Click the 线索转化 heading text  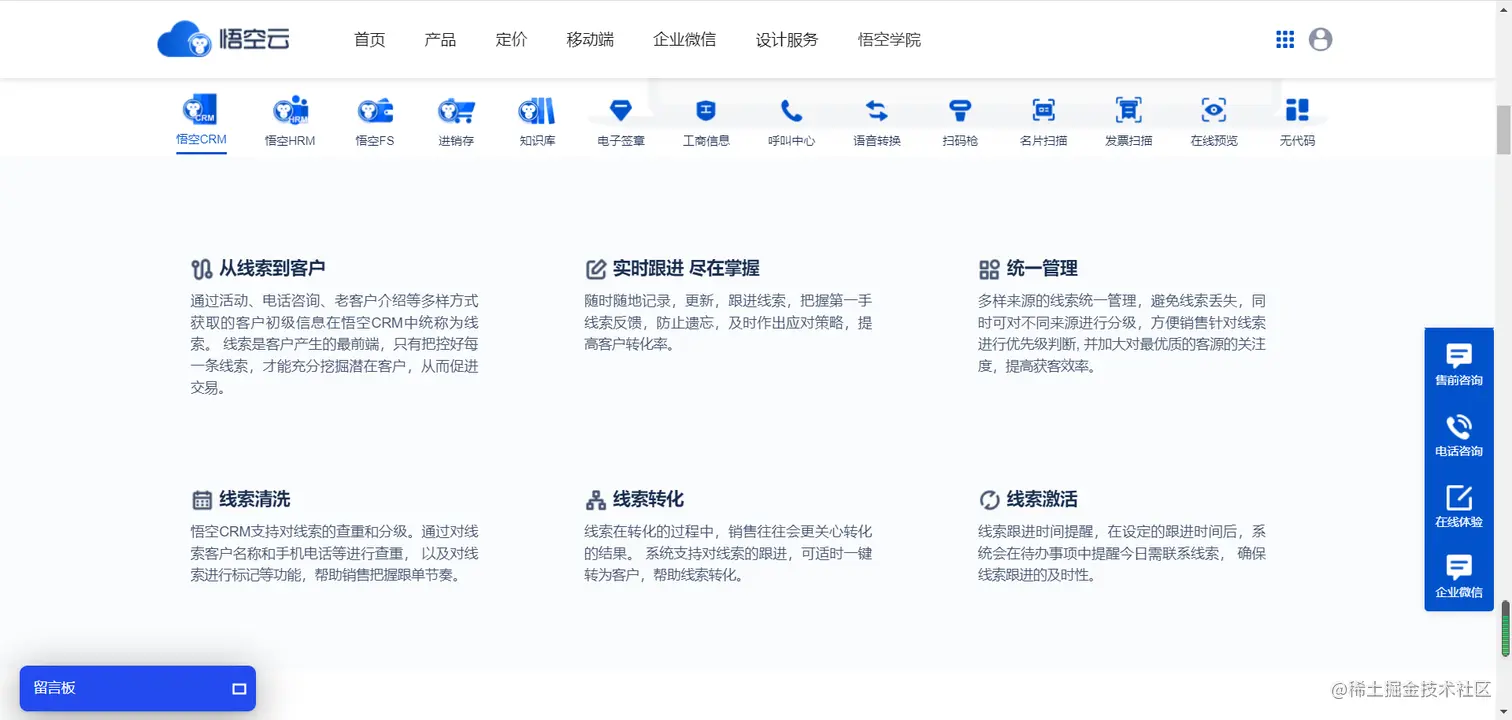[648, 499]
